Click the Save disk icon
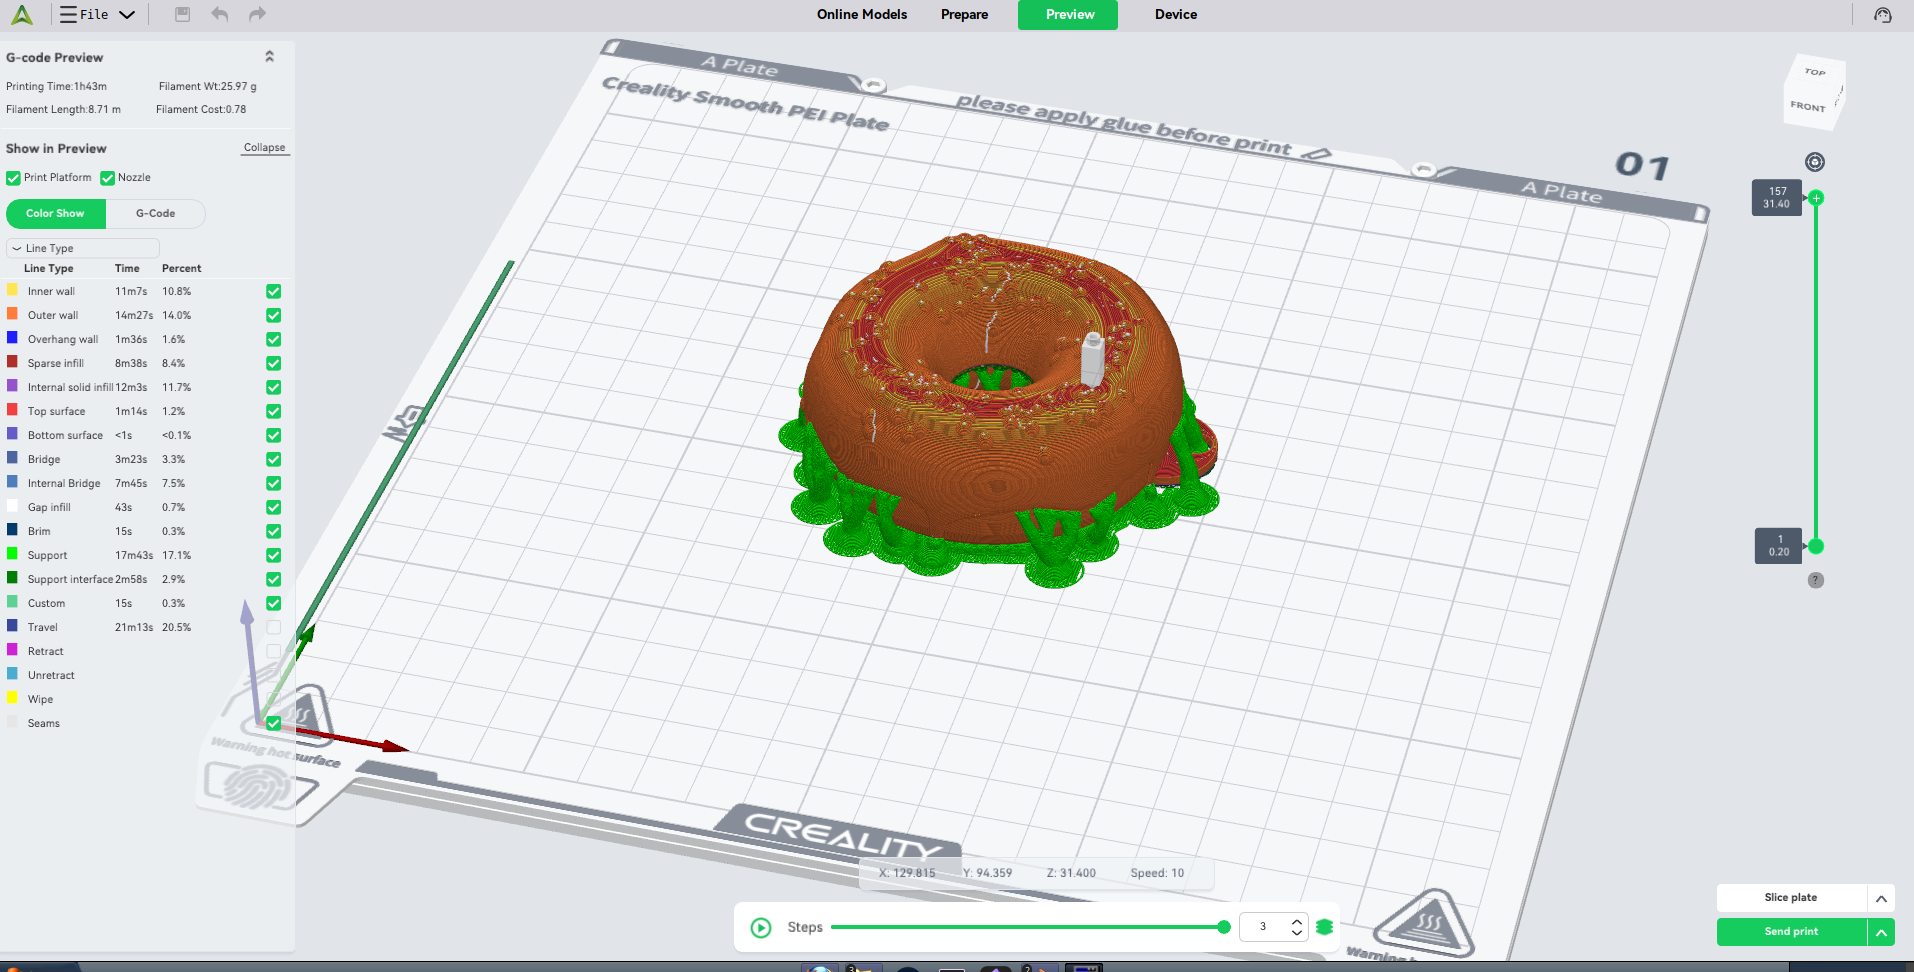 pos(182,14)
